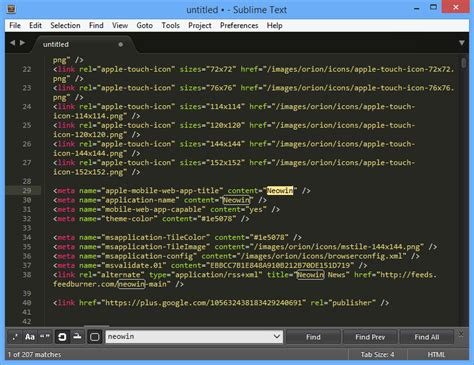Open the View menu
Screen dimensions: 474x365
(x=120, y=26)
